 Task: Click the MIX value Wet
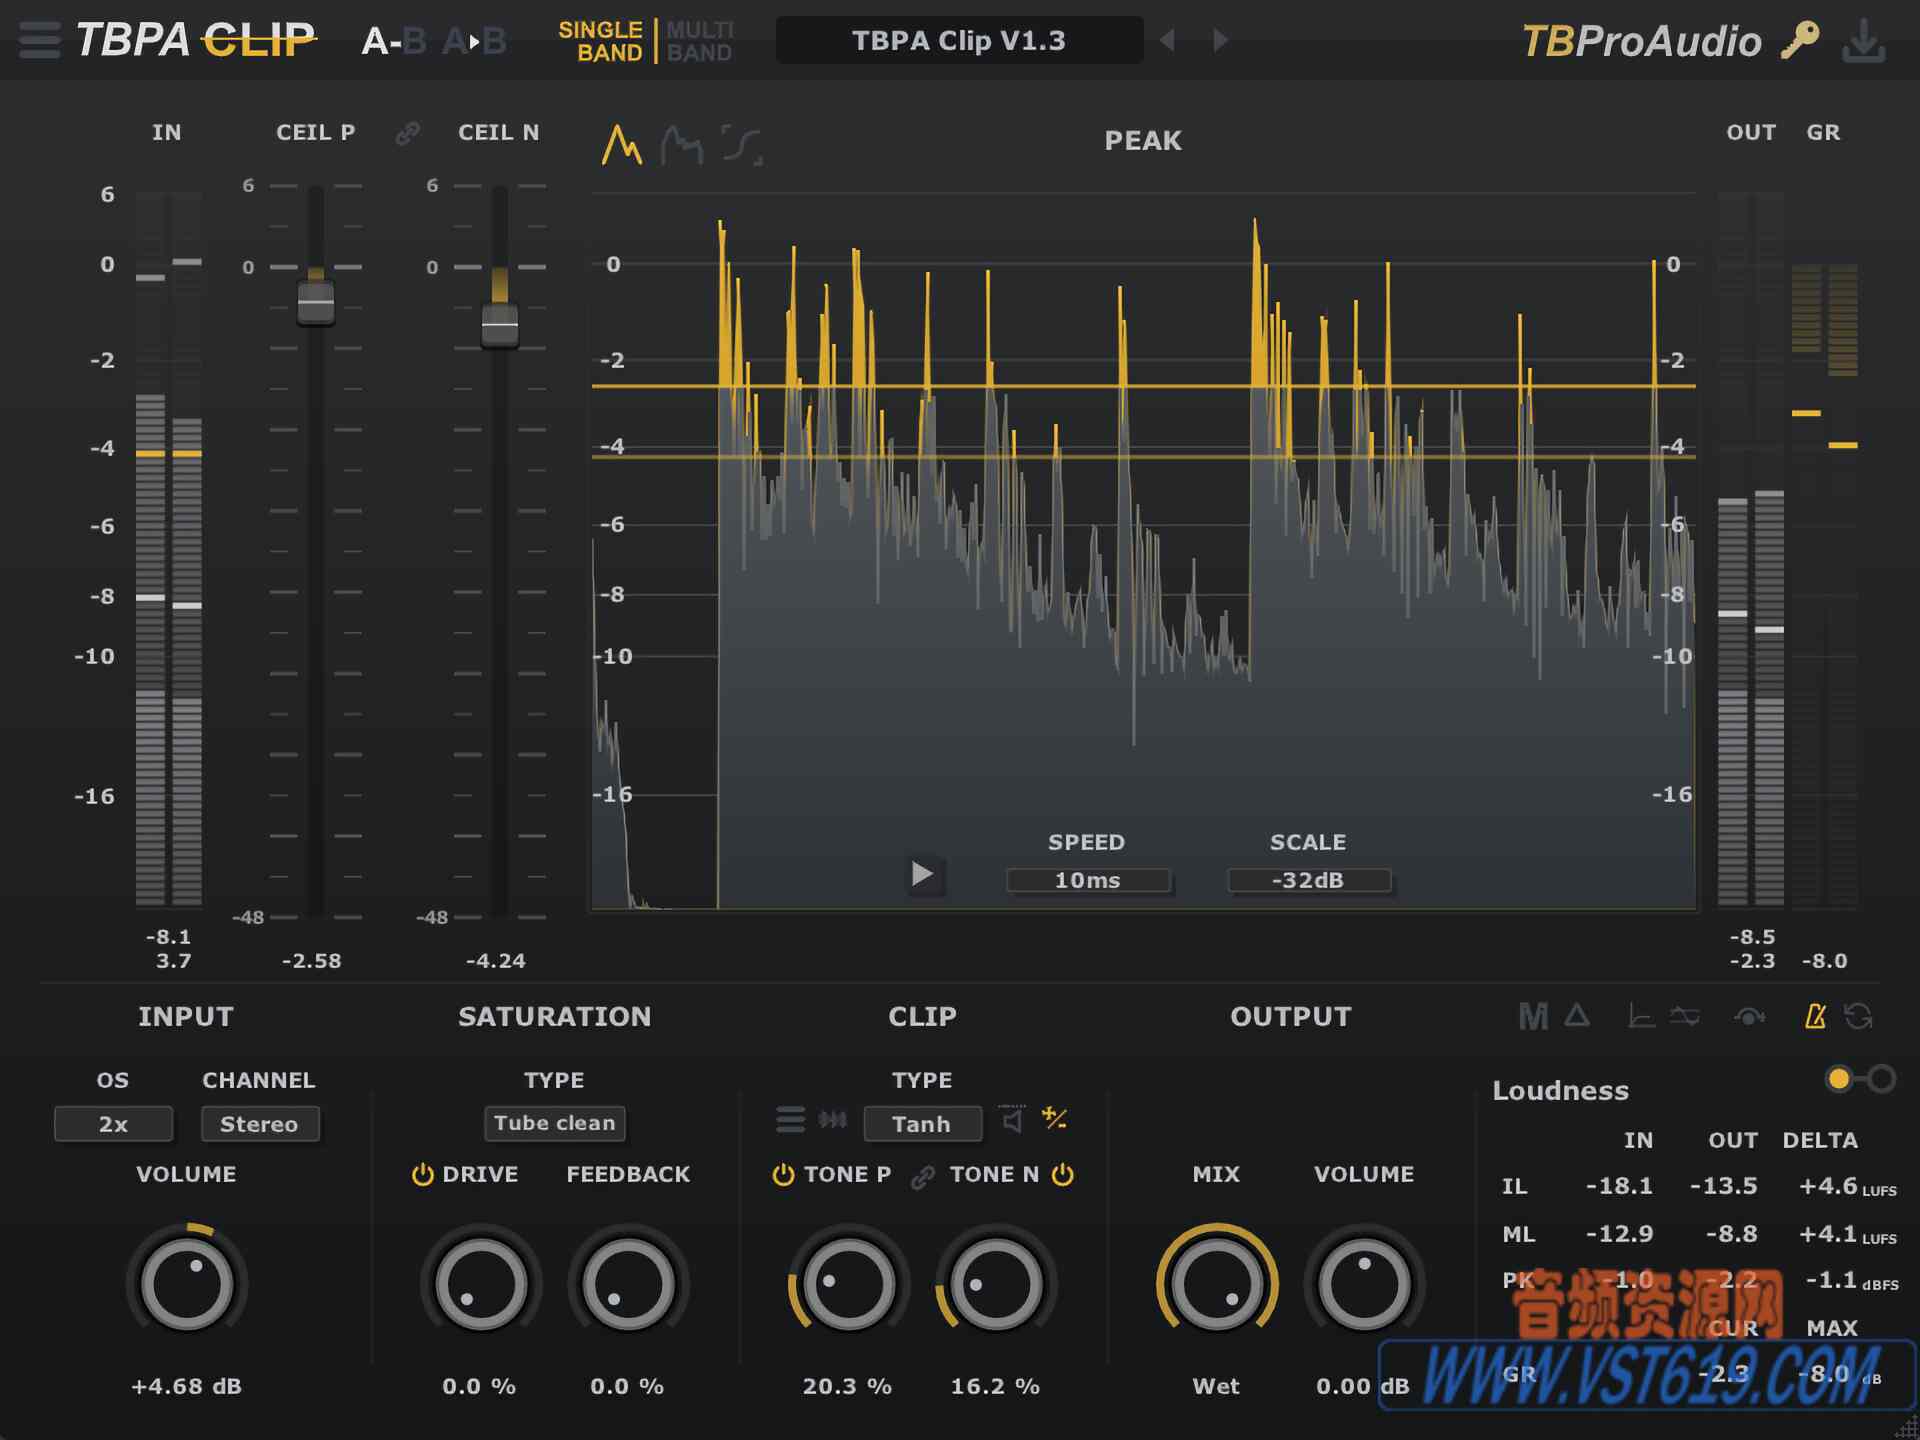coord(1216,1386)
